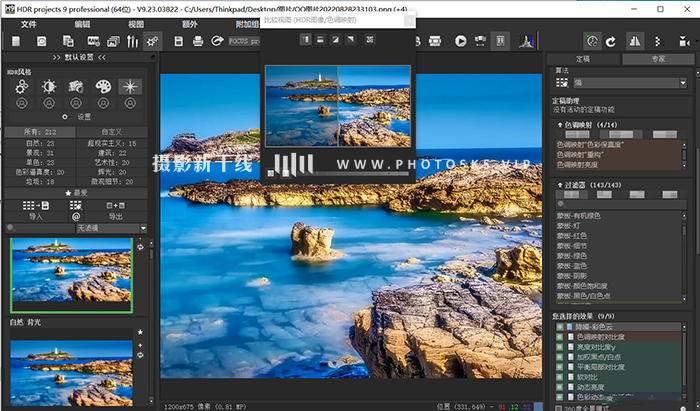Click the clock history toolbar icon
The image size is (700, 411).
[42, 42]
